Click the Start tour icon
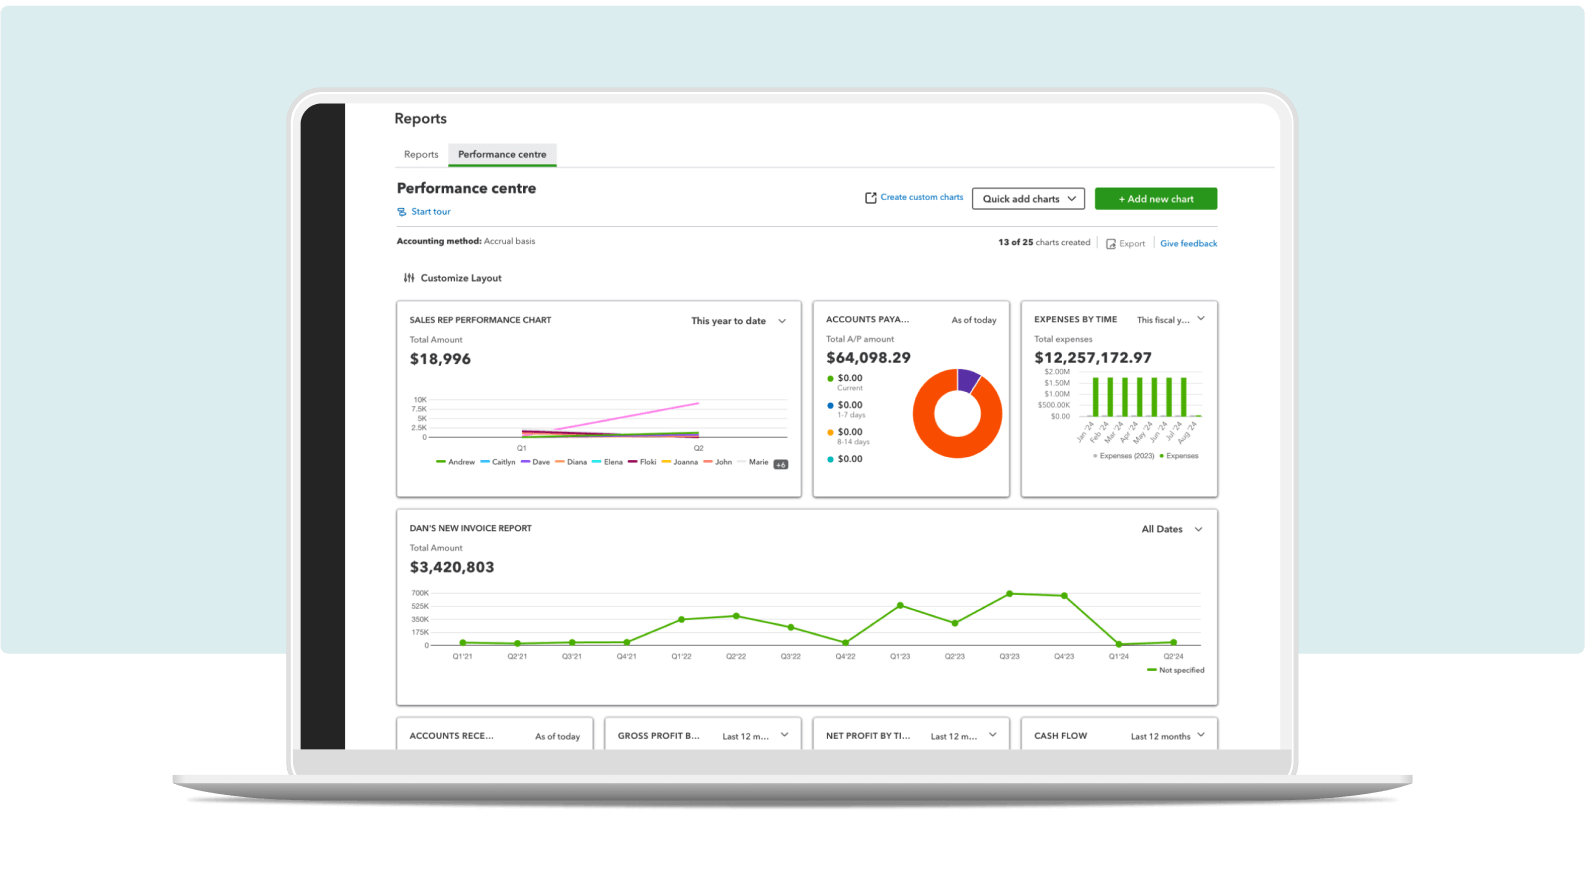Viewport: 1585px width, 887px height. [402, 212]
